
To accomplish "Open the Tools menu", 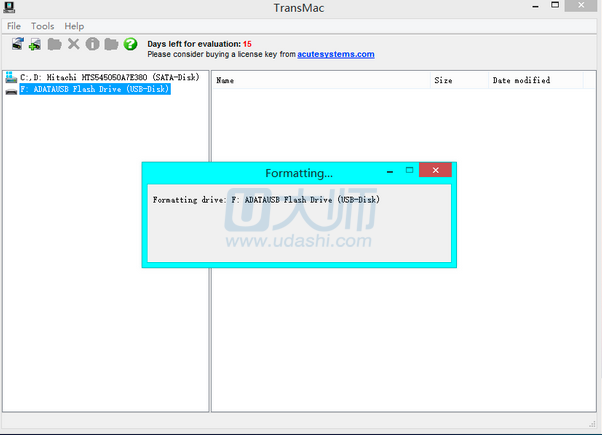I will [42, 26].
